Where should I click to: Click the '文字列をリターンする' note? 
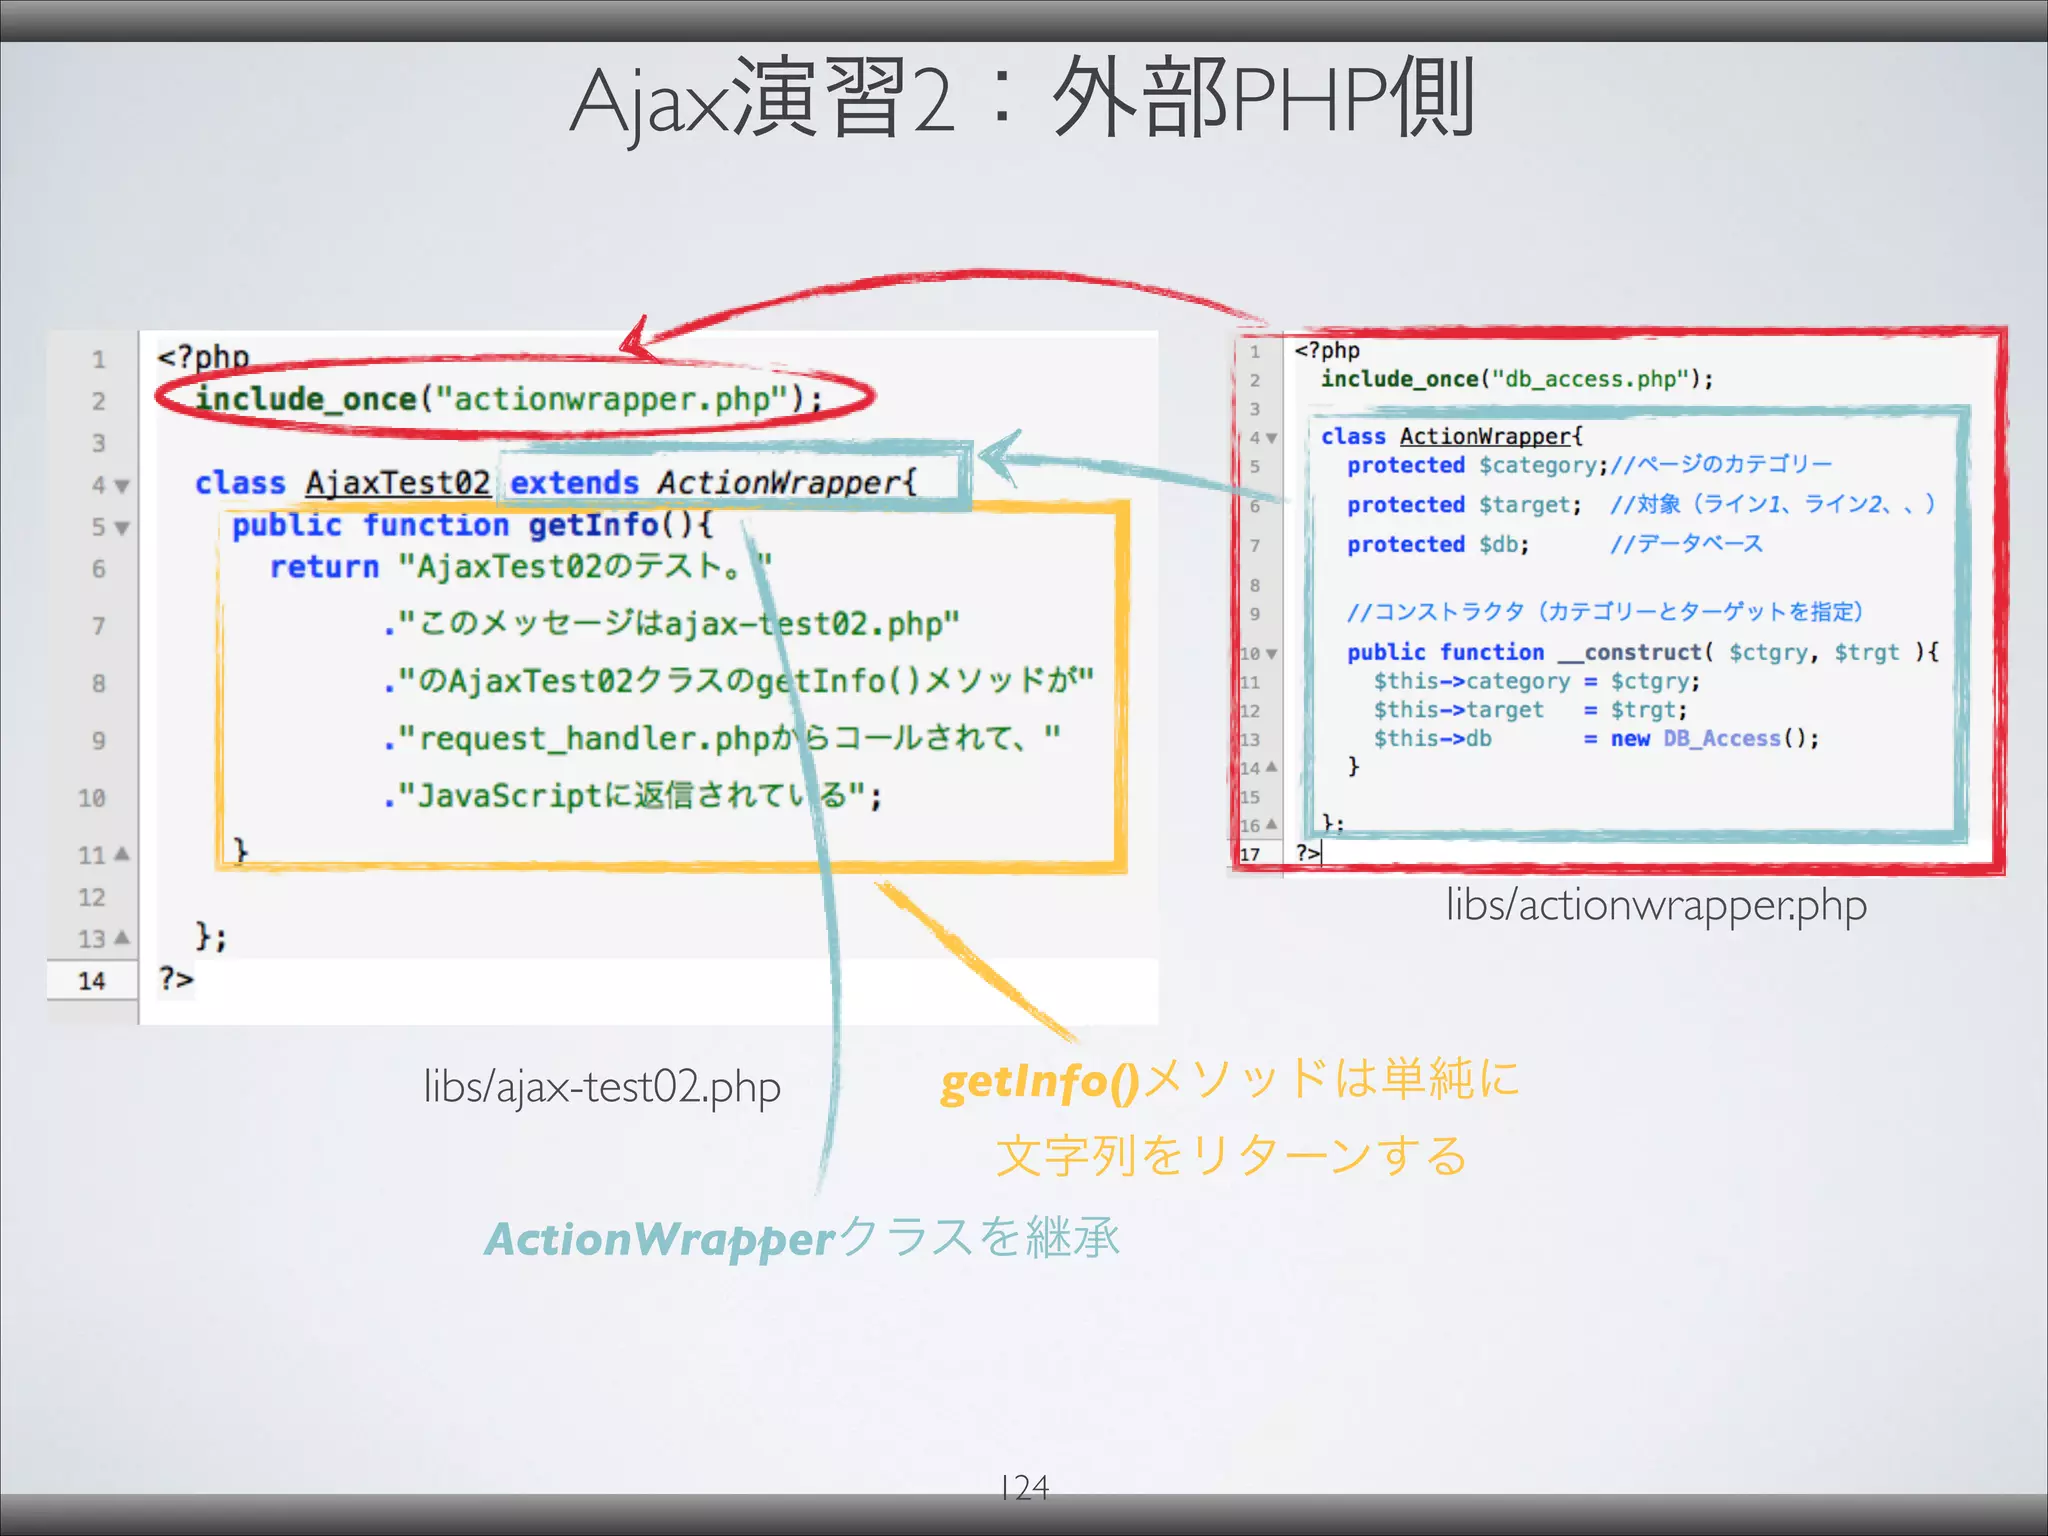(x=1232, y=1156)
